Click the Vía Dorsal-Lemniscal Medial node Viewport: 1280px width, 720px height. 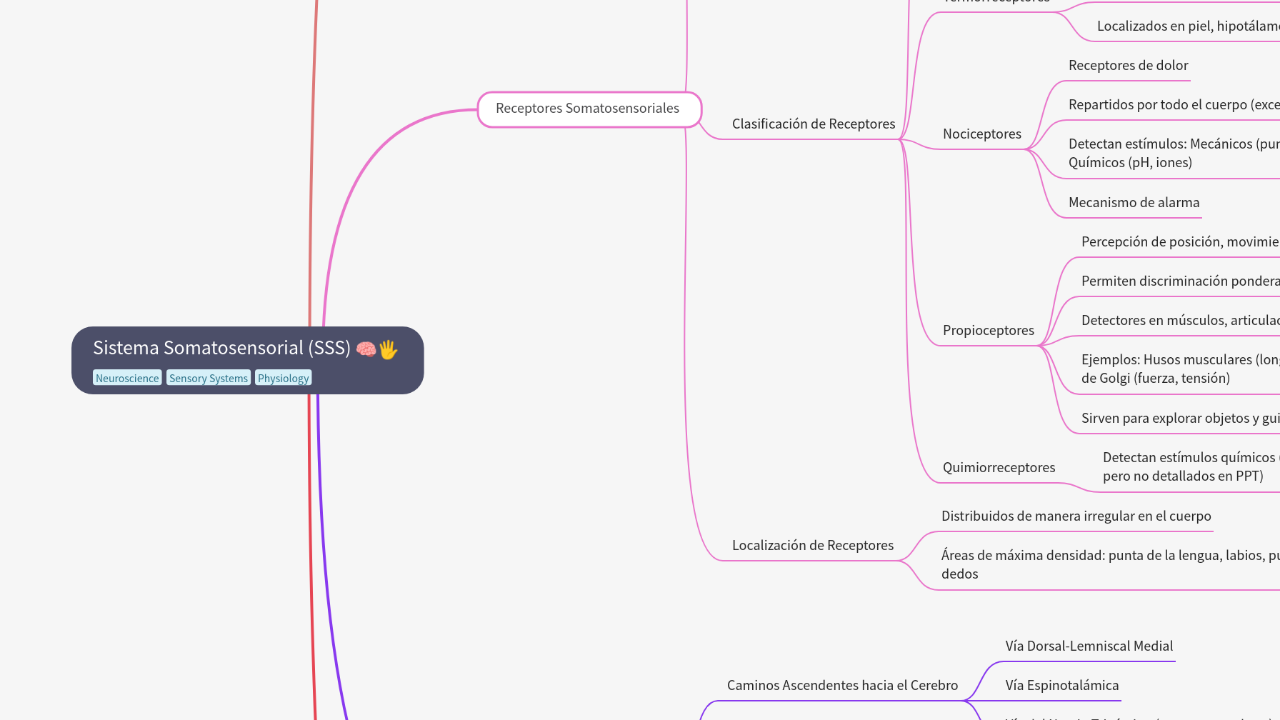(x=1089, y=647)
